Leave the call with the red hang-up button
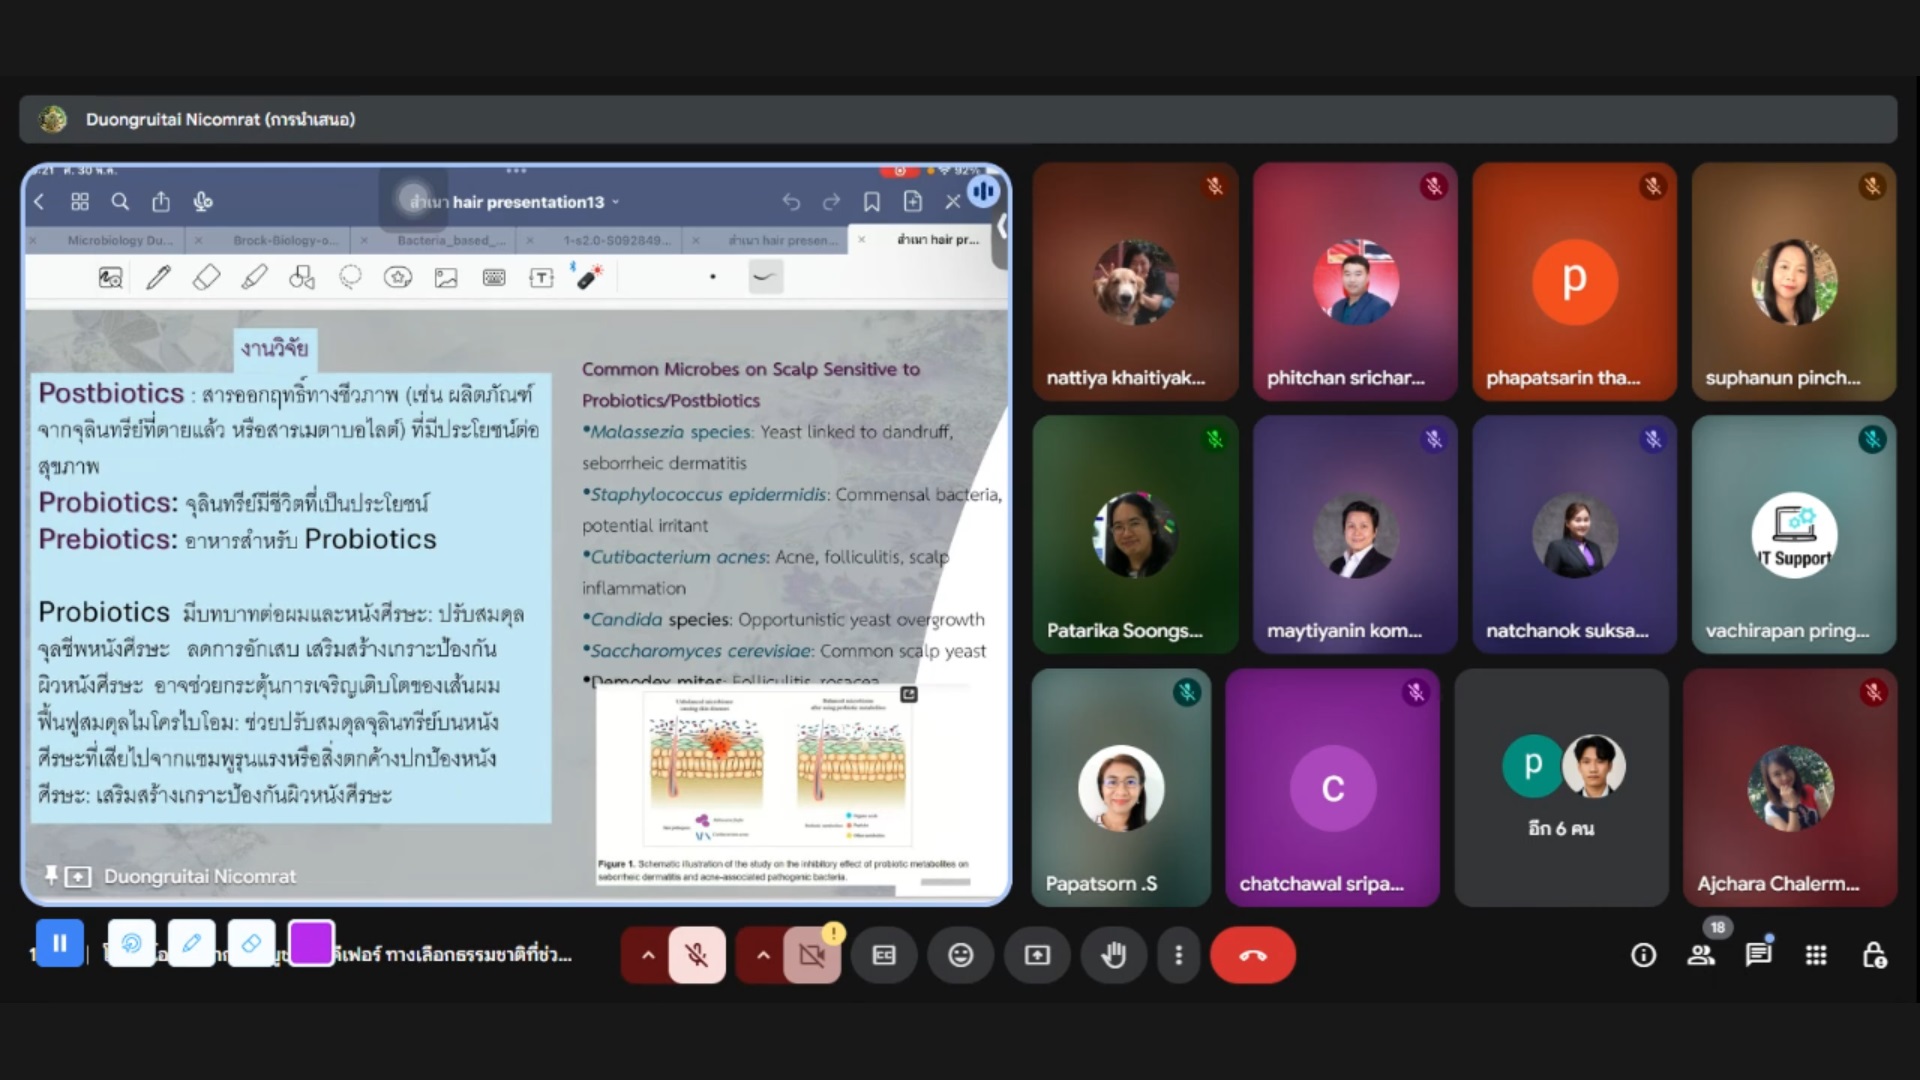The image size is (1920, 1080). coord(1253,956)
